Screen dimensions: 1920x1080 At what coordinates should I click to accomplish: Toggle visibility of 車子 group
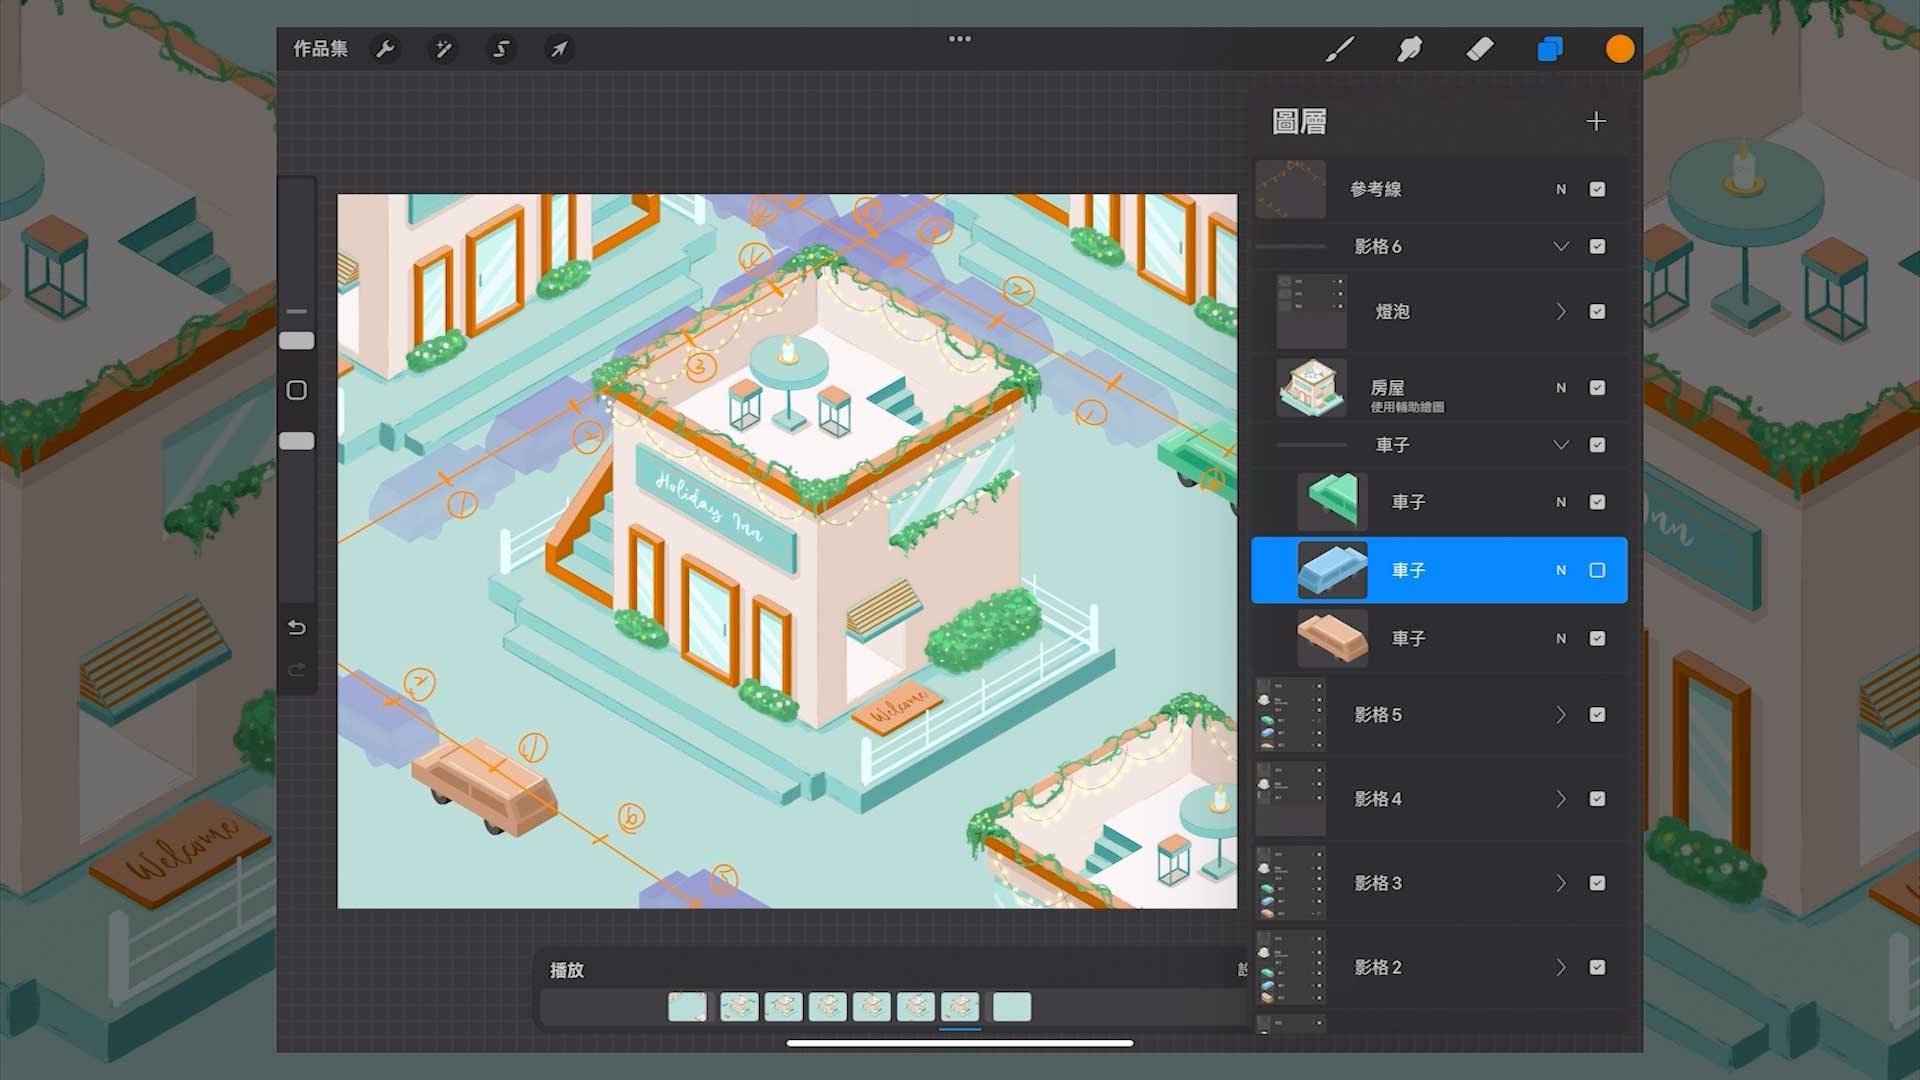[1597, 445]
